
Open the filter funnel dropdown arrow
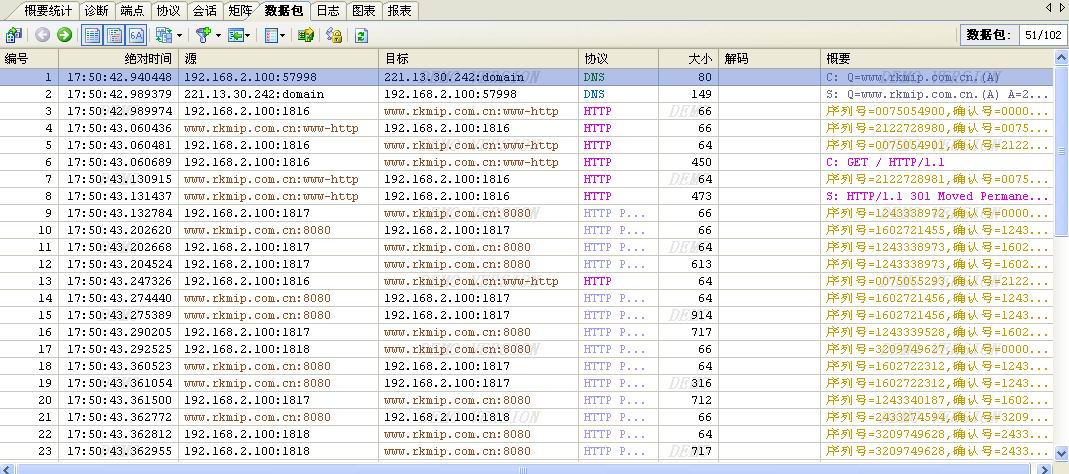218,35
